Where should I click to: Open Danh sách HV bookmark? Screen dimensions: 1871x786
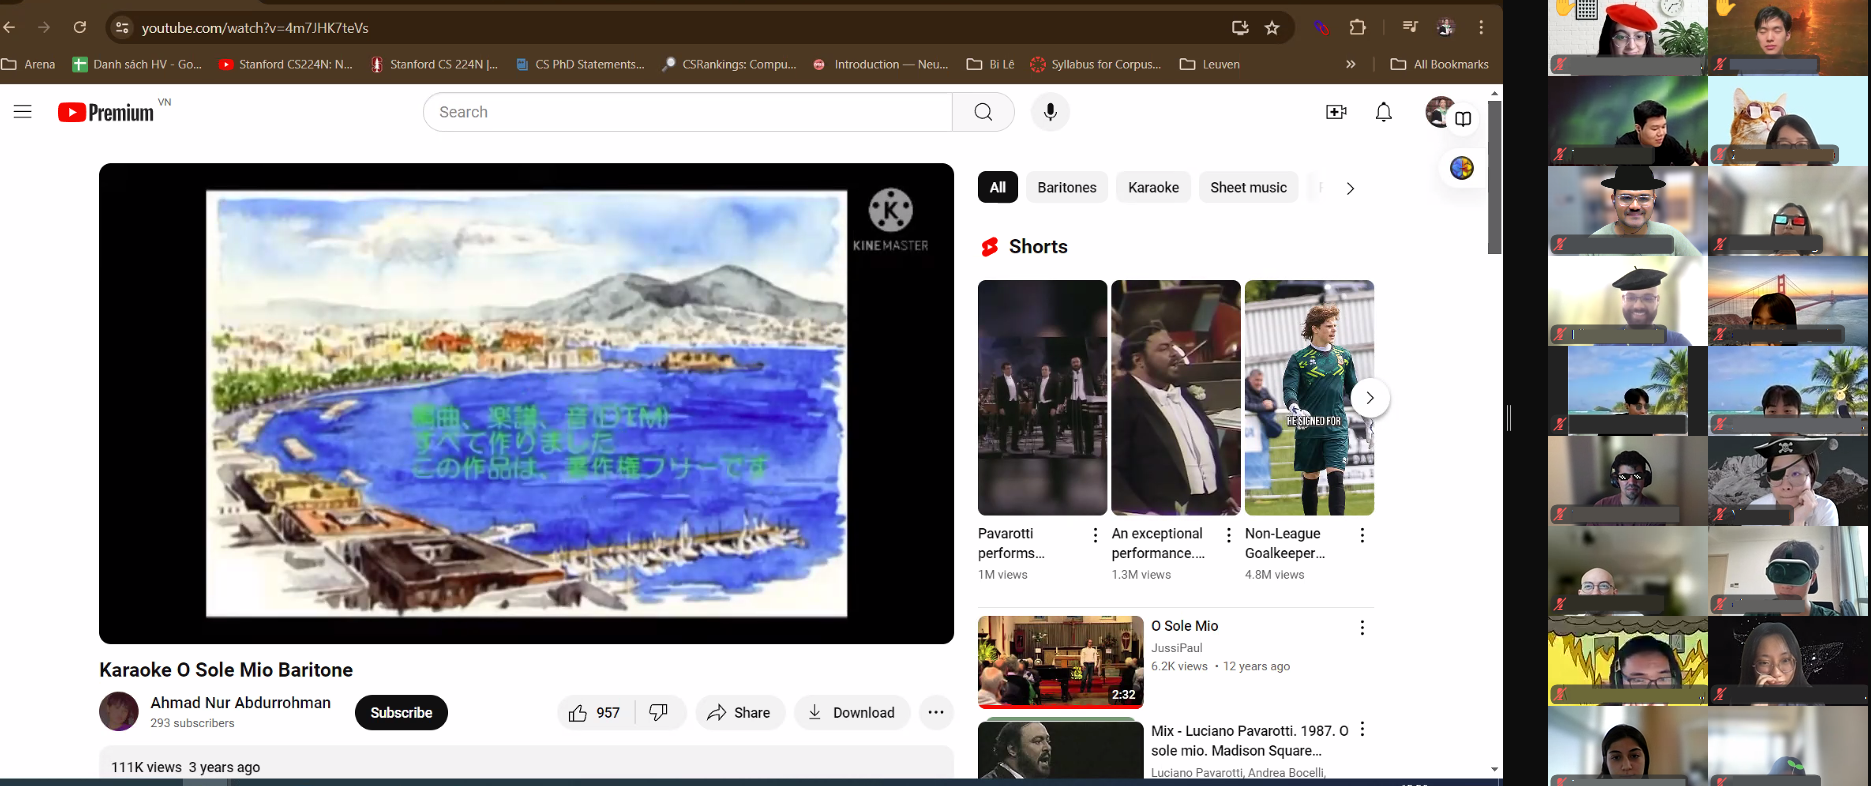[137, 64]
